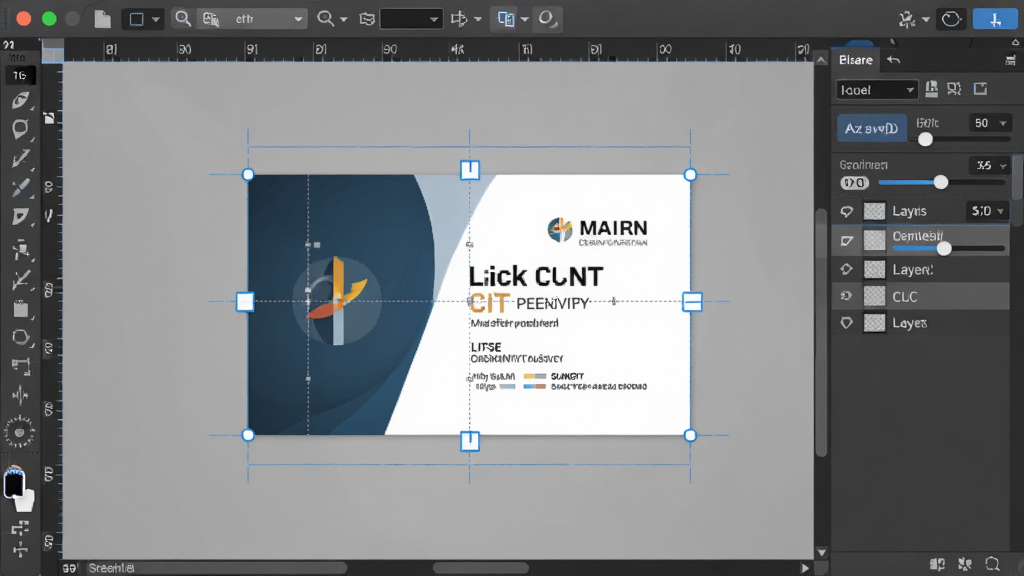Select the paint brush tool
Screen dimensions: 1024x576
pyautogui.click(x=20, y=187)
